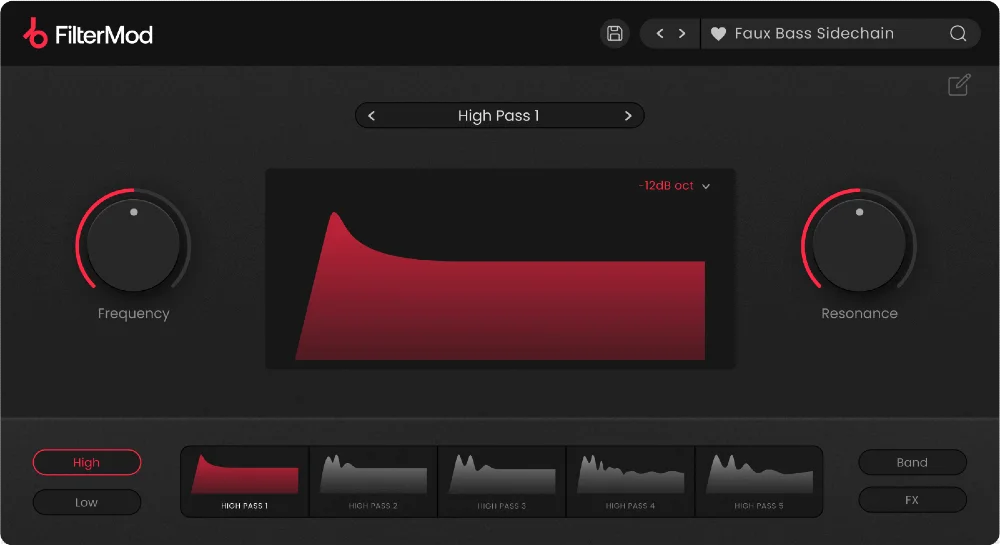Click the FilterMod logo
Screen dimensions: 1000x545
point(88,35)
